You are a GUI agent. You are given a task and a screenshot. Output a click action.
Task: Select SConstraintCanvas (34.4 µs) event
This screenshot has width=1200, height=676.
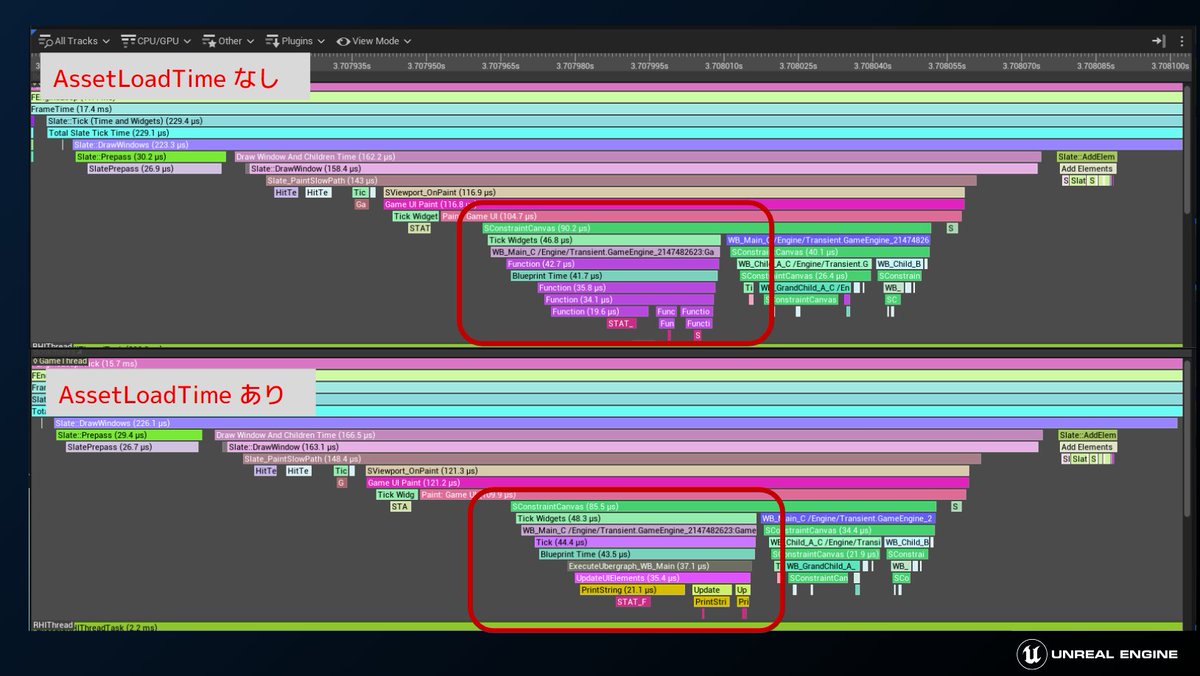pyautogui.click(x=848, y=530)
